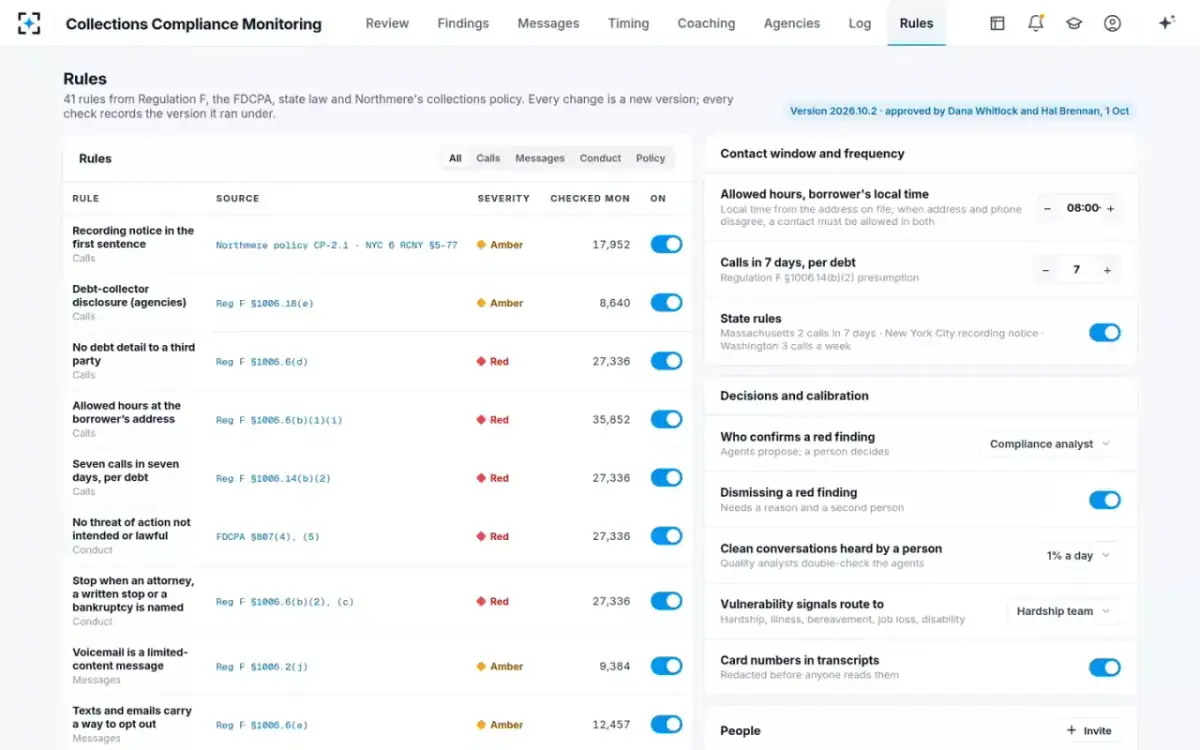Toggle Stop when an attorney rule

pos(666,601)
